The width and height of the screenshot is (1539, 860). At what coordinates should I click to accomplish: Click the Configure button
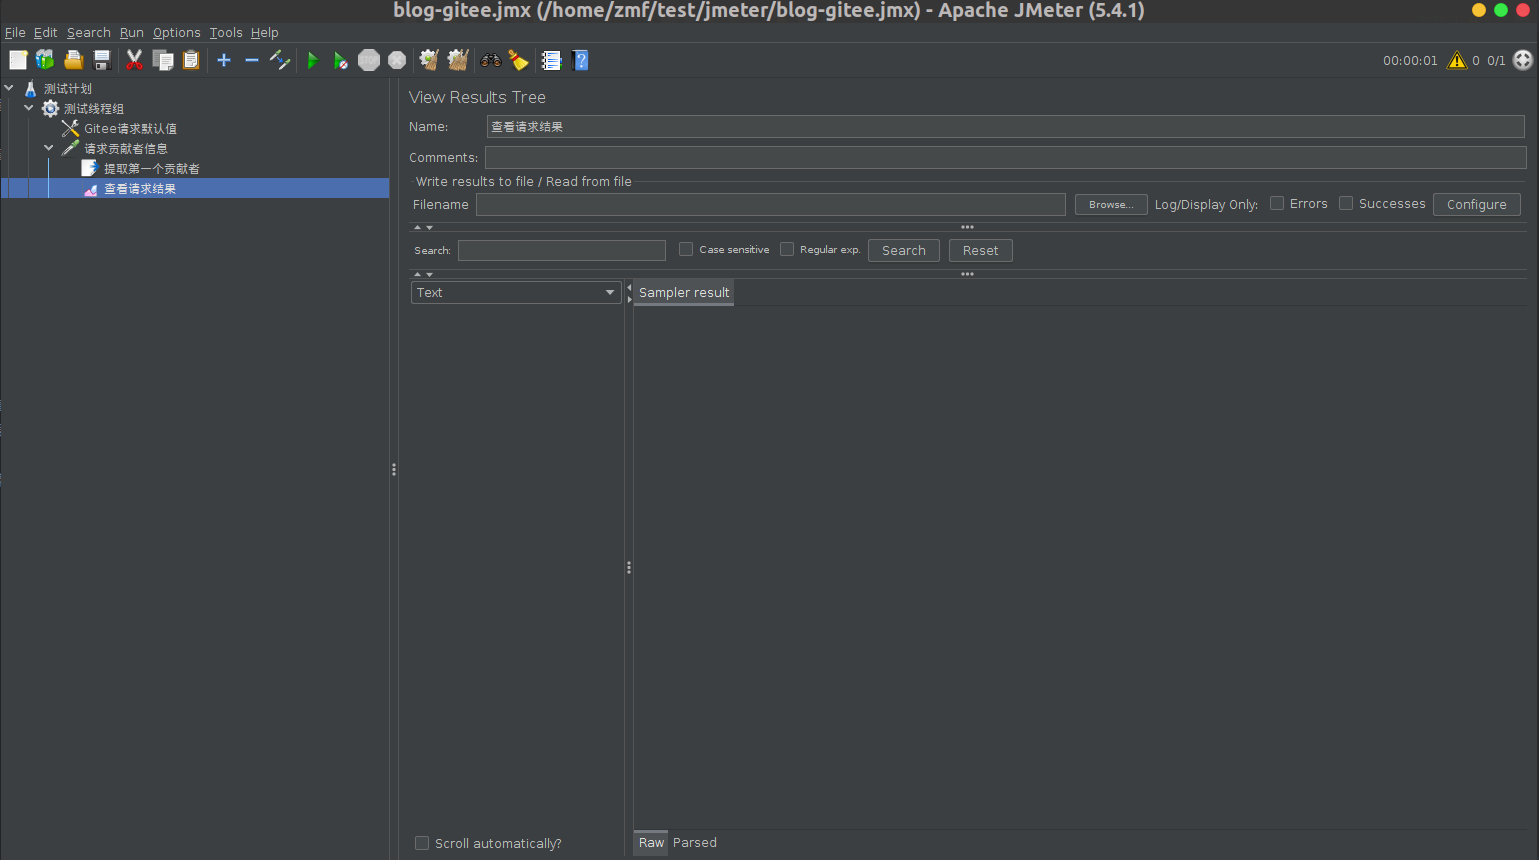point(1476,204)
